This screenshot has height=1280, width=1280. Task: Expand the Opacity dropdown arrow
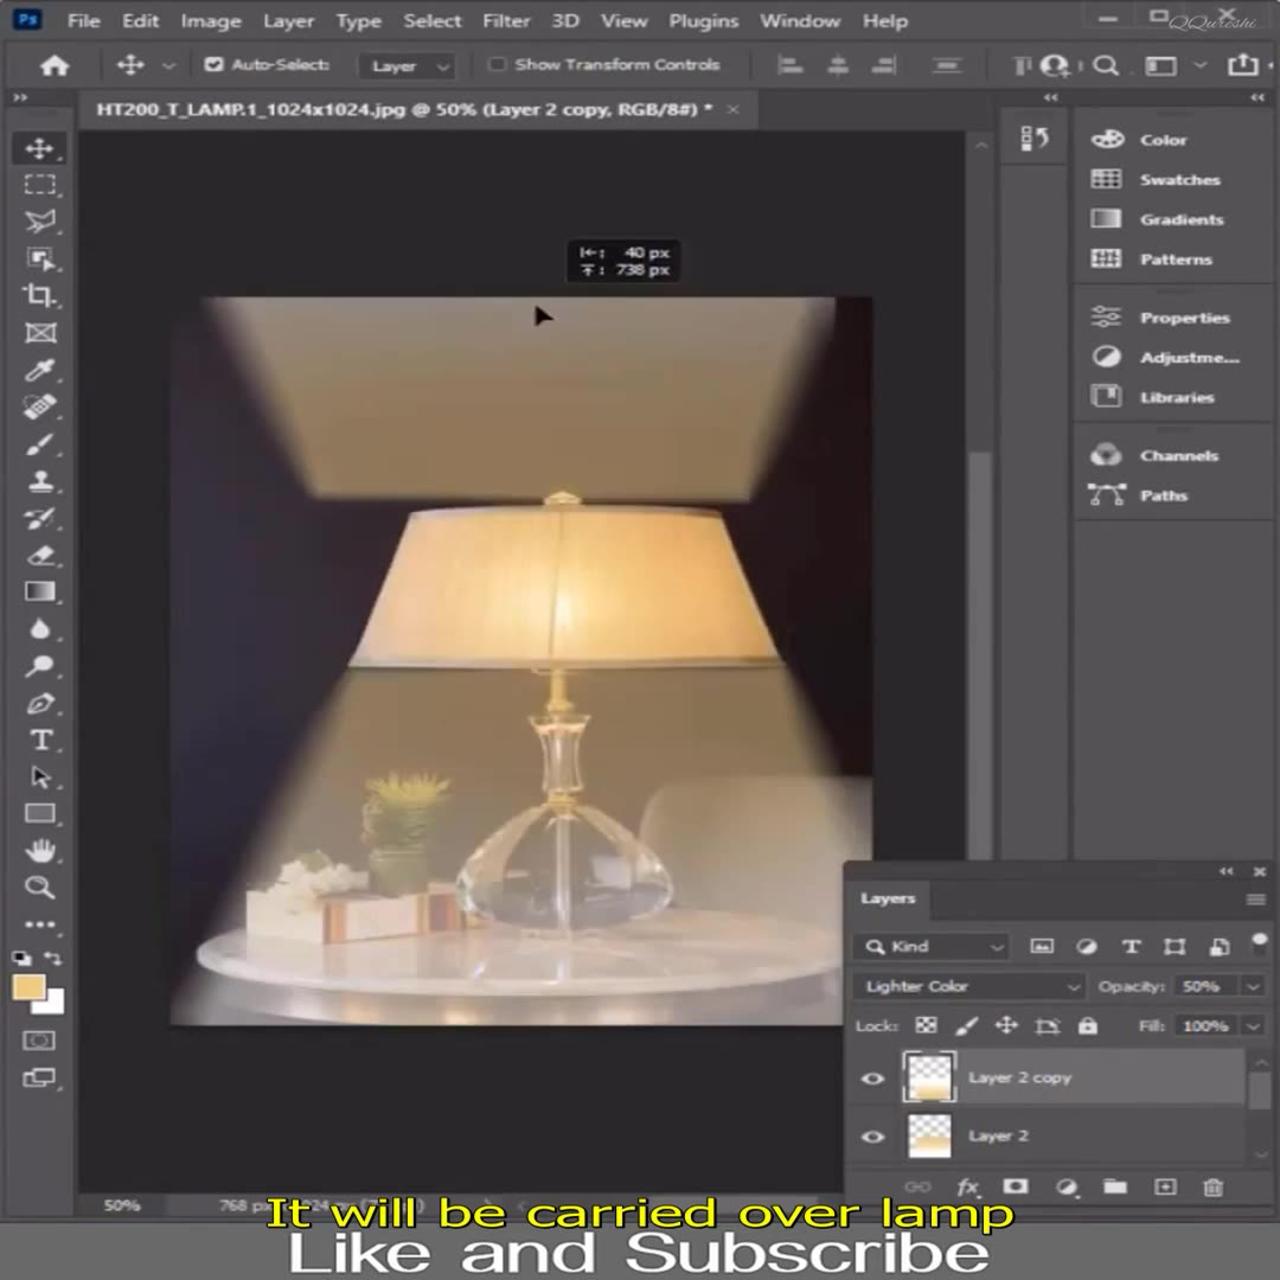tap(1253, 987)
